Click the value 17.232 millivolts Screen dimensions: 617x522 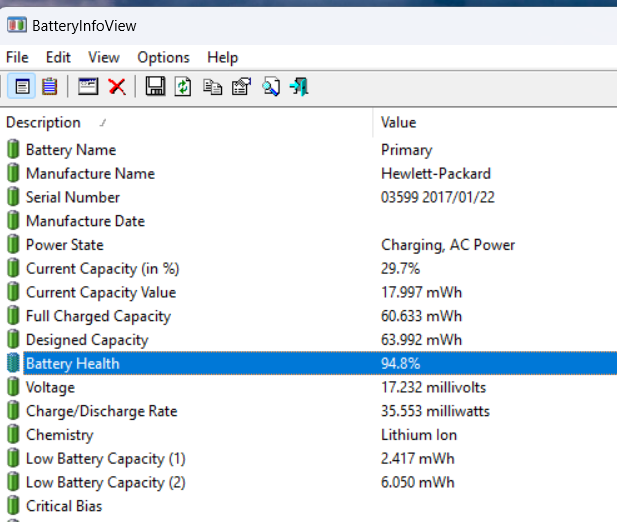pos(433,387)
